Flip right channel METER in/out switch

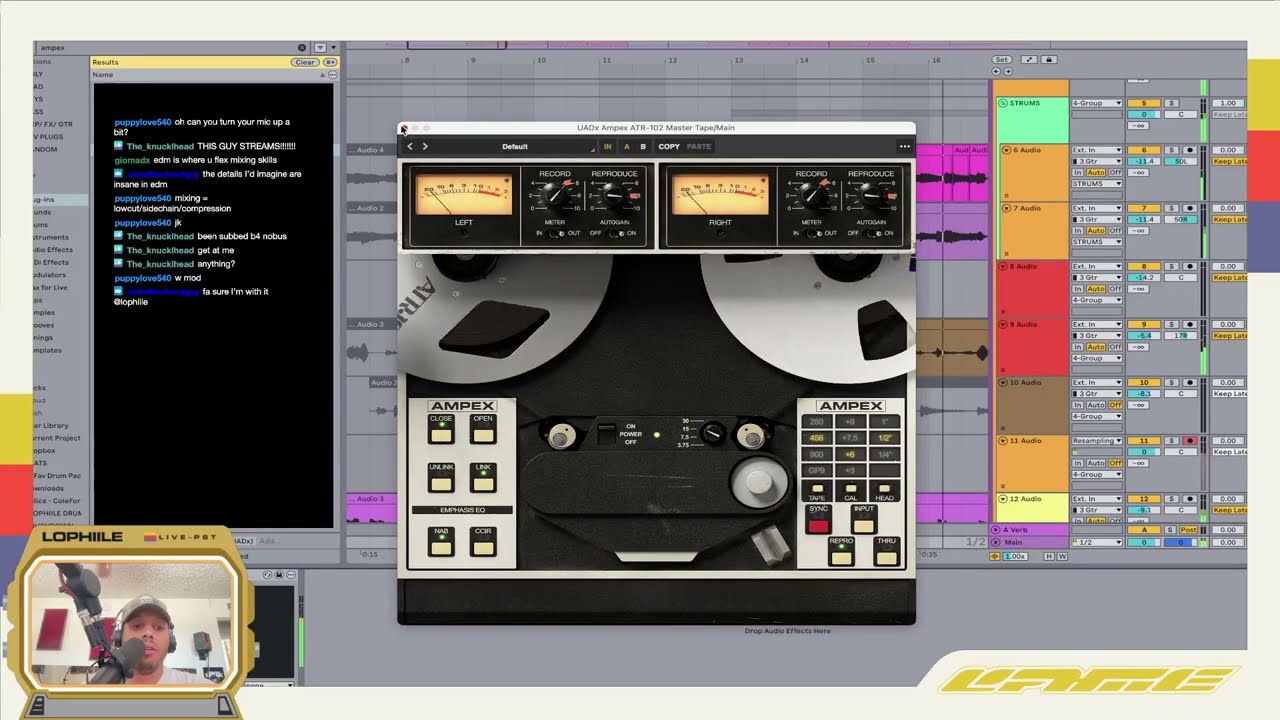(812, 233)
